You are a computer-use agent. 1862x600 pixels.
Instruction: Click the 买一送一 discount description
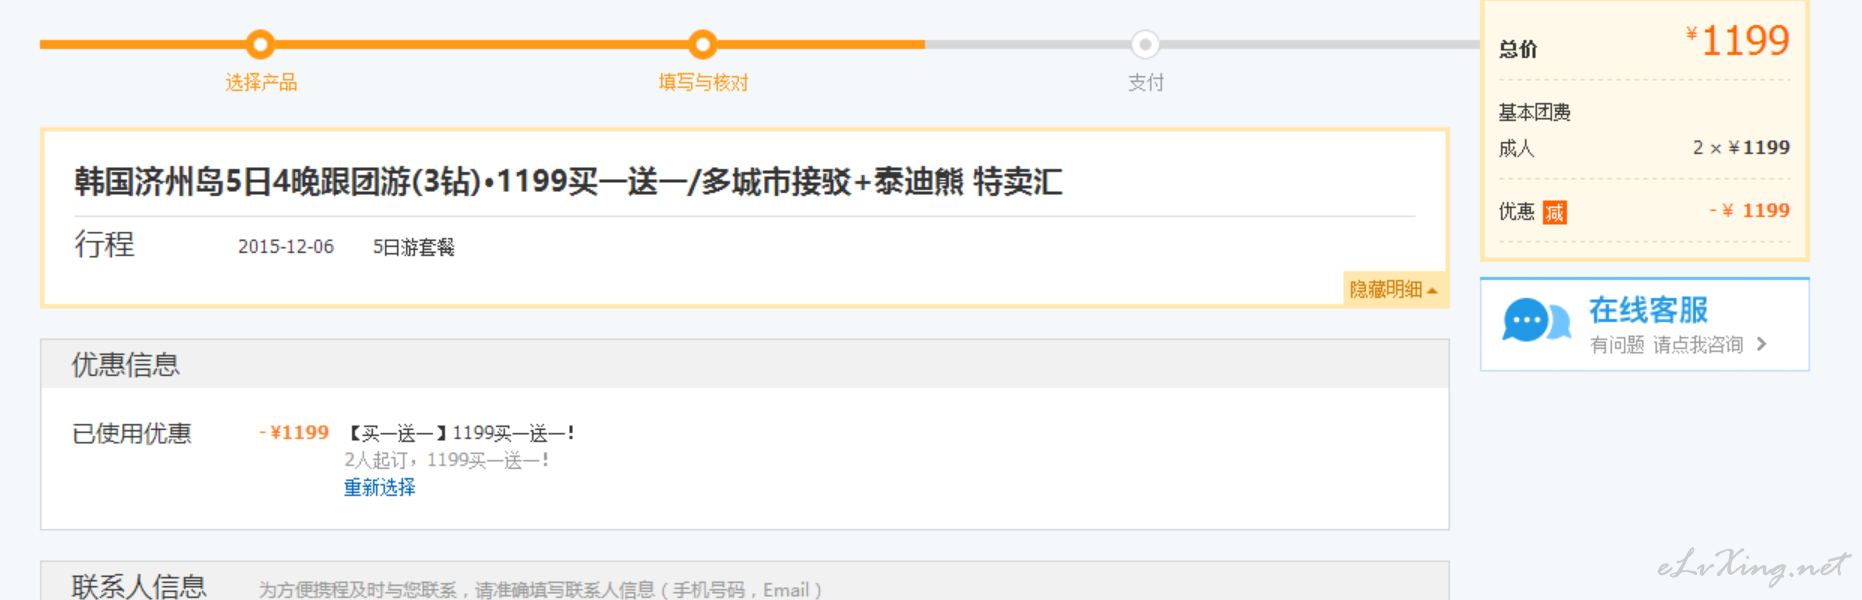pyautogui.click(x=461, y=433)
